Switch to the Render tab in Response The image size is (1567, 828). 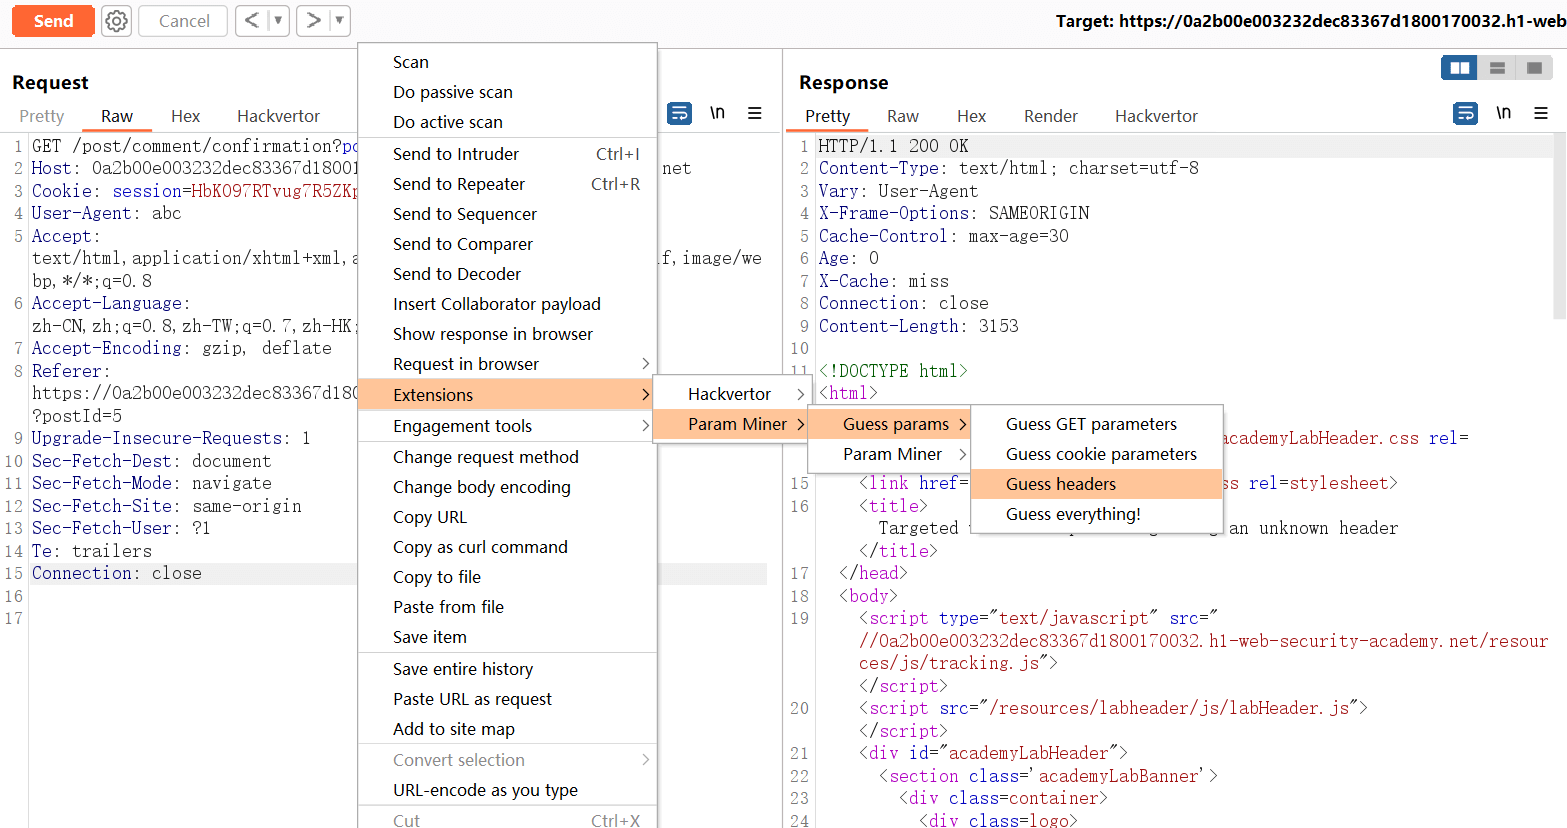tap(1050, 116)
